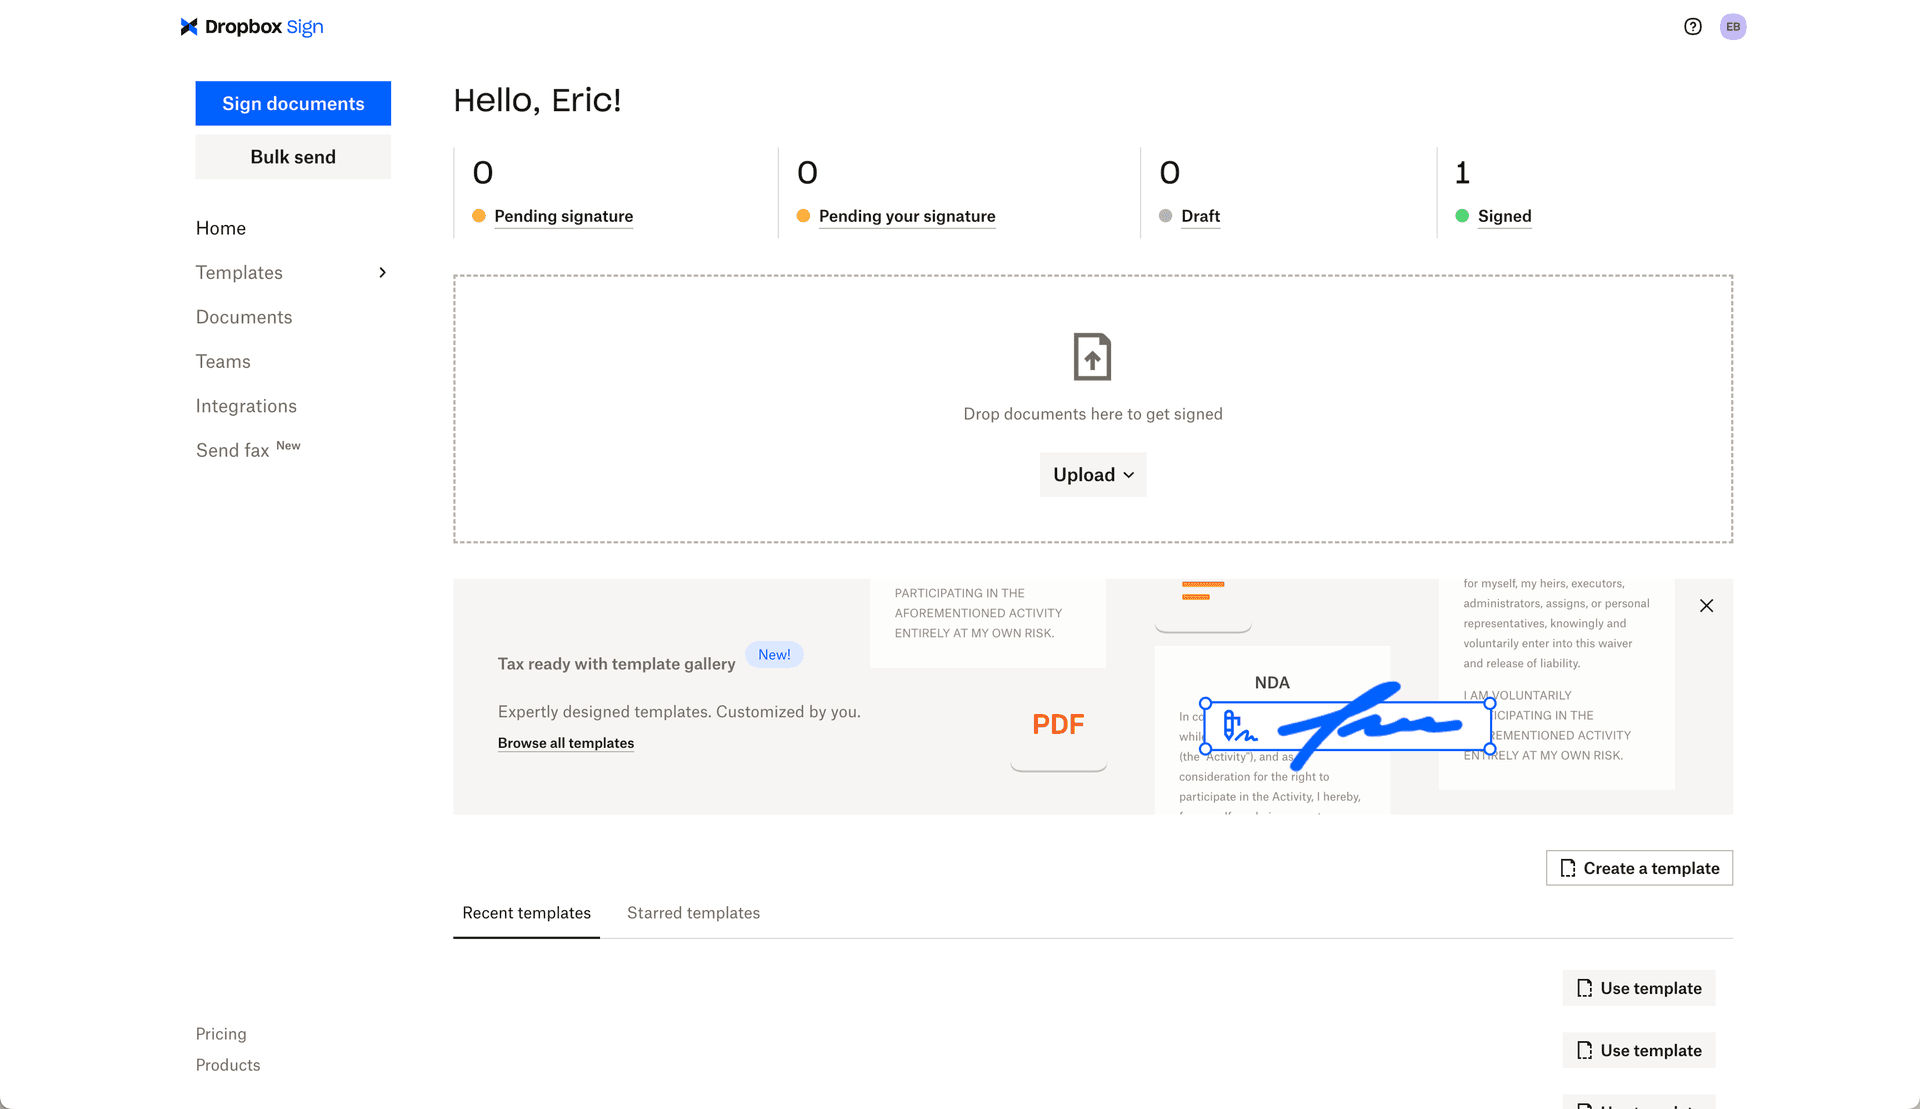1920x1109 pixels.
Task: Click the orange PDF file illustration
Action: pyautogui.click(x=1058, y=724)
